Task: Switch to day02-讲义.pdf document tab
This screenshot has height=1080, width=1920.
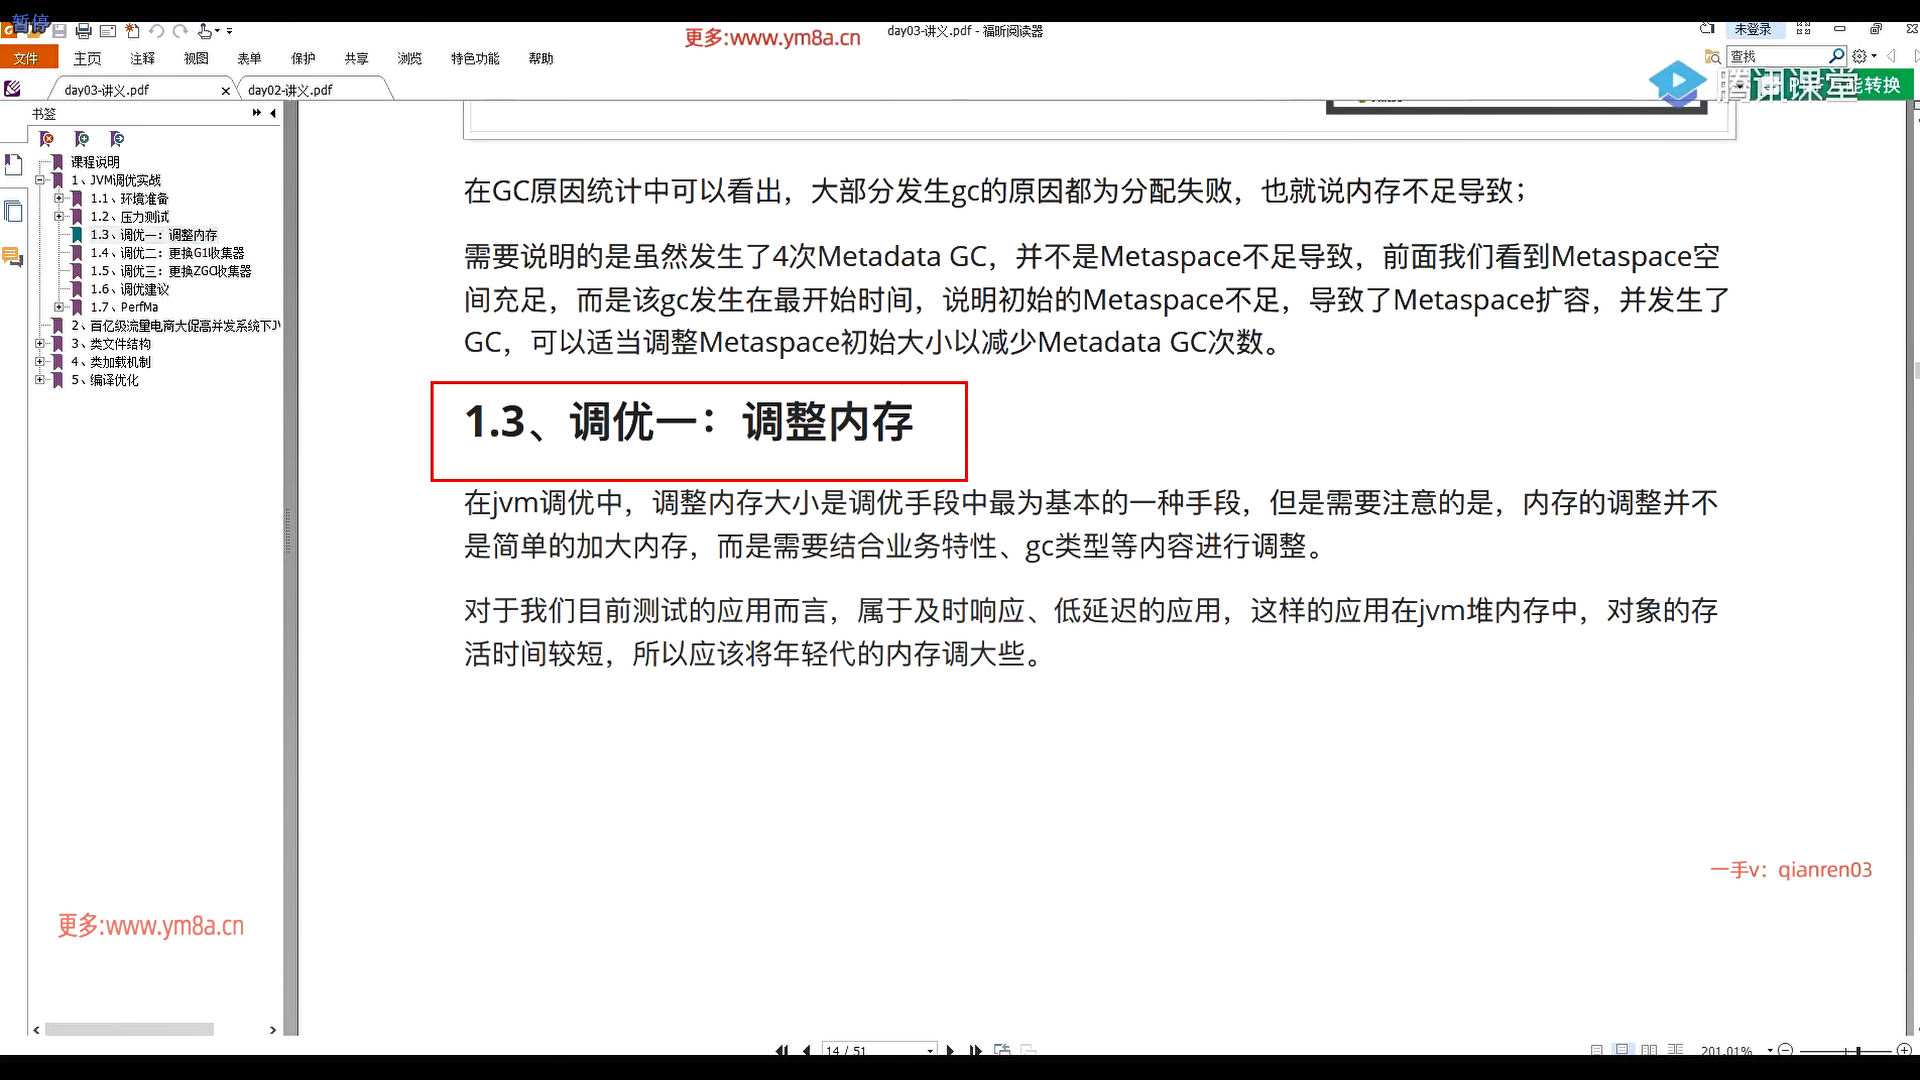Action: 290,90
